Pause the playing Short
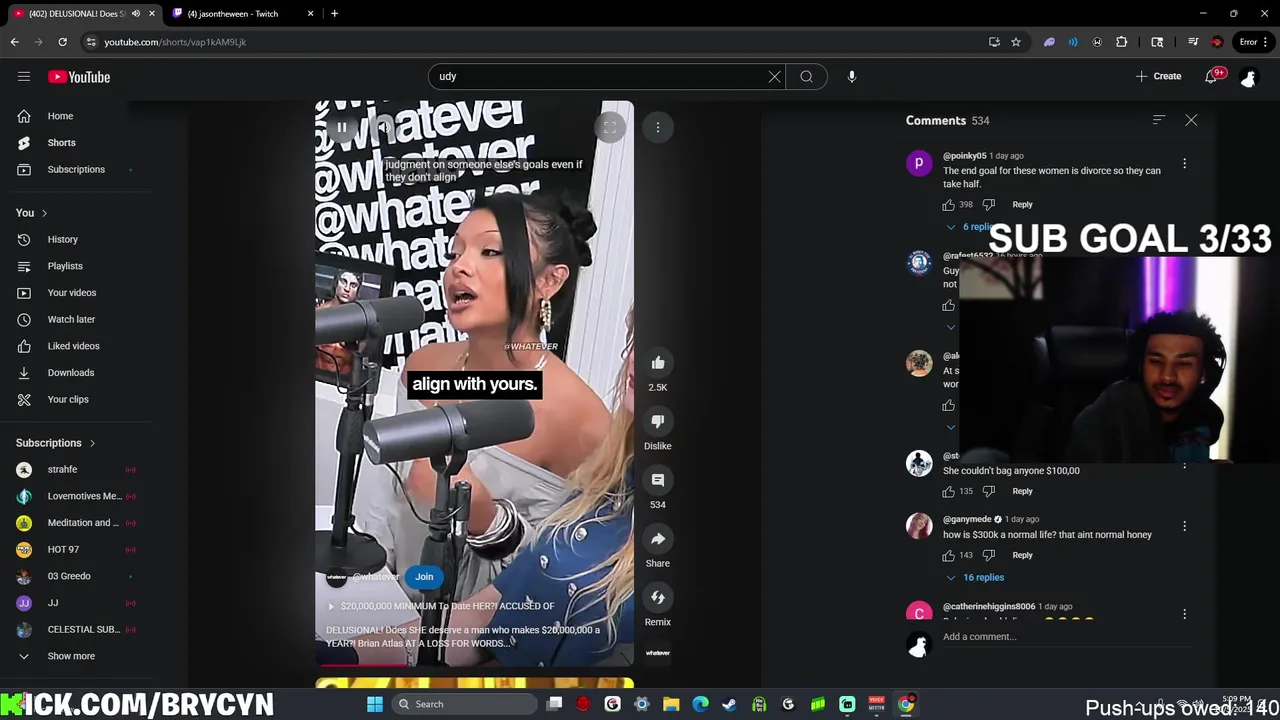This screenshot has width=1280, height=720. tap(342, 127)
